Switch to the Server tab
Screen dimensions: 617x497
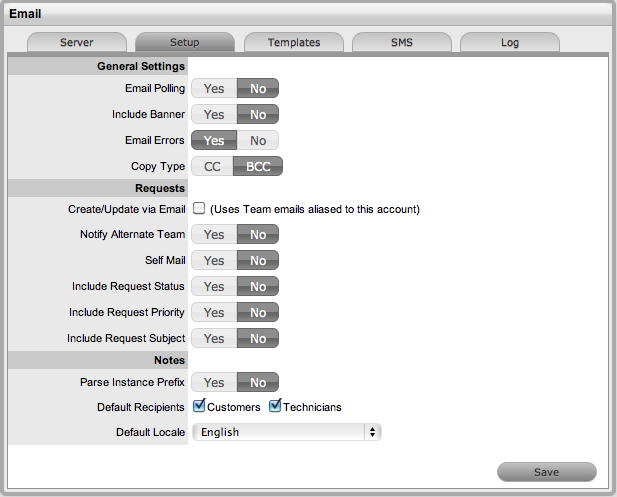77,43
